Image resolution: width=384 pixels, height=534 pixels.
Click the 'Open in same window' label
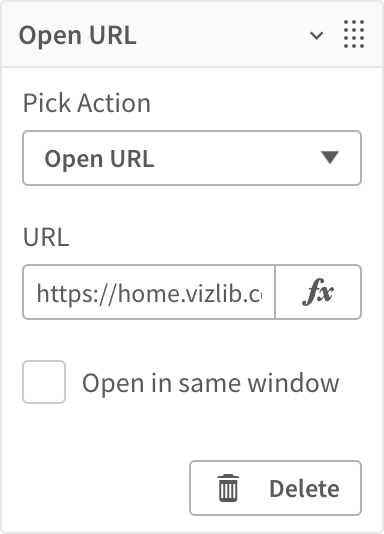pos(210,383)
